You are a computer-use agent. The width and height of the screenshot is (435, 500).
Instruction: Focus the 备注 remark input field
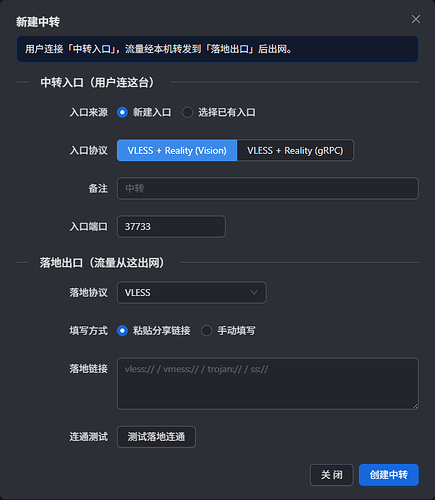268,188
